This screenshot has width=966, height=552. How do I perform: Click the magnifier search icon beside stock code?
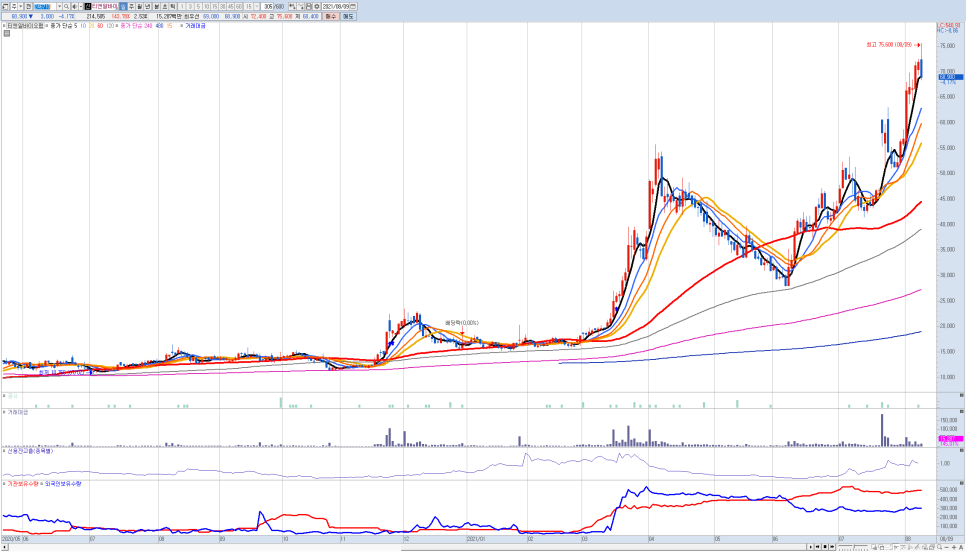[66, 7]
